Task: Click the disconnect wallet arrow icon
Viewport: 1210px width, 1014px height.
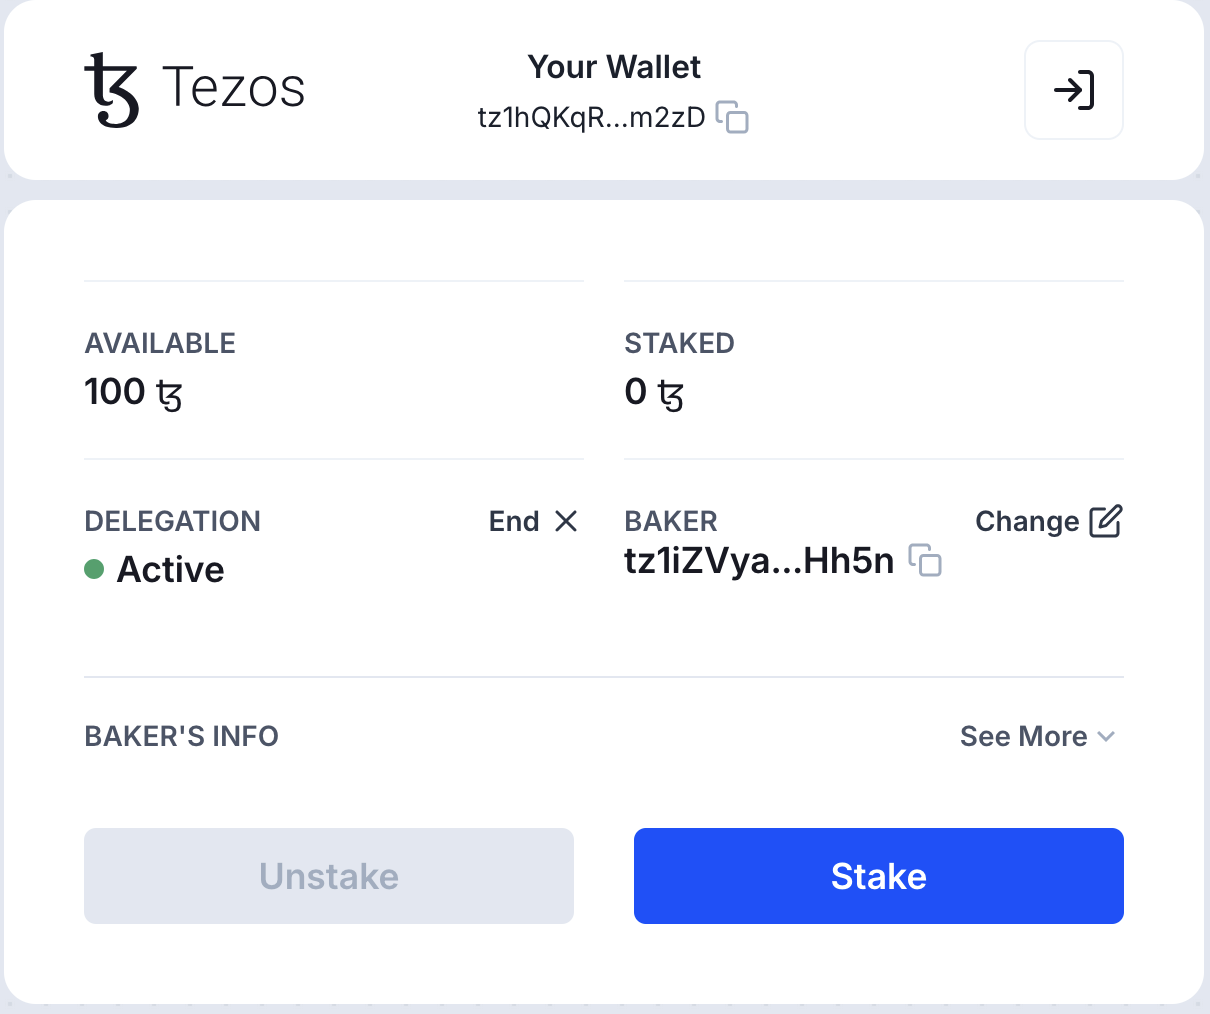Action: (x=1074, y=90)
